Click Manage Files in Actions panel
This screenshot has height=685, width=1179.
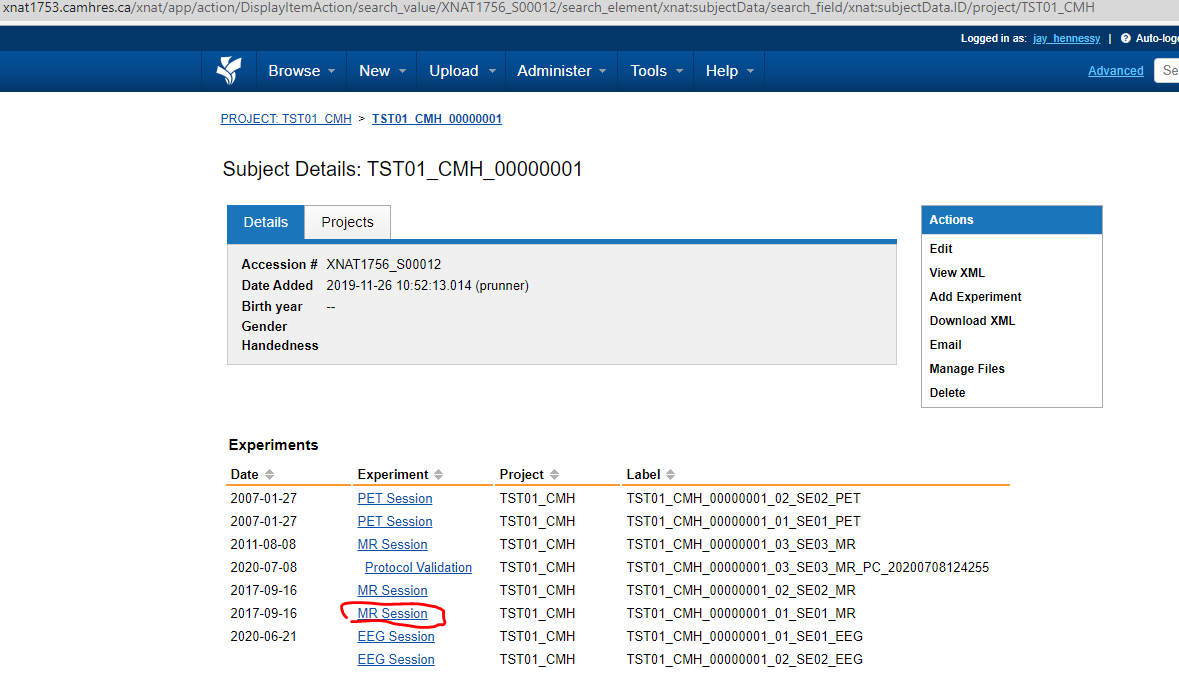pyautogui.click(x=967, y=369)
